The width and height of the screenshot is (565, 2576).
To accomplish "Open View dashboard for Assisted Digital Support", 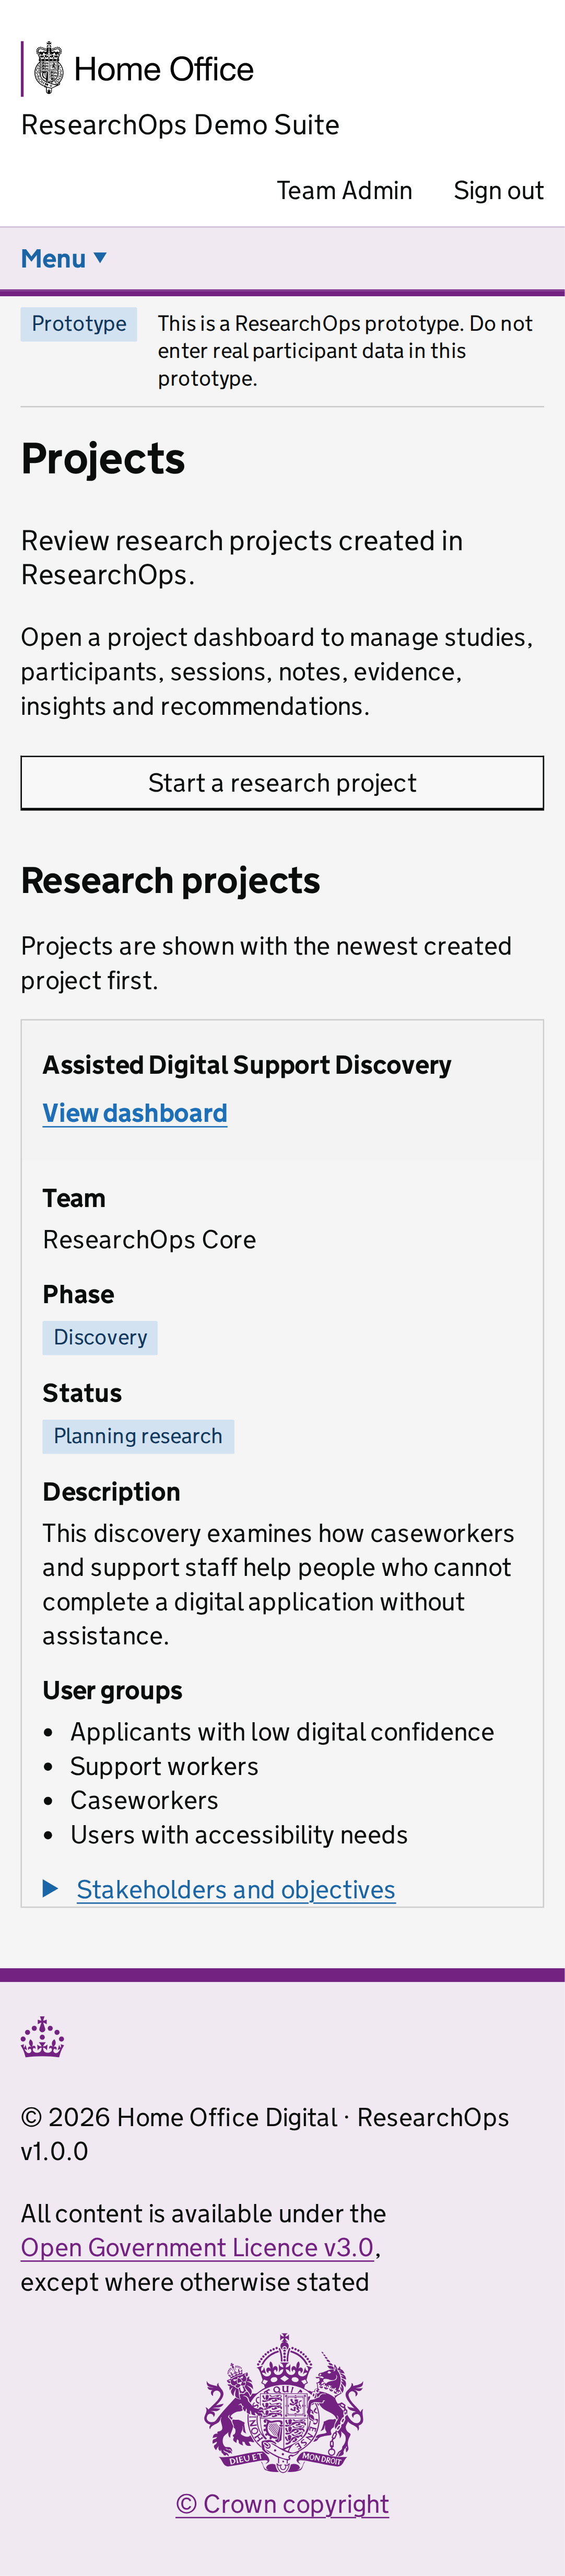I will click(x=135, y=1113).
